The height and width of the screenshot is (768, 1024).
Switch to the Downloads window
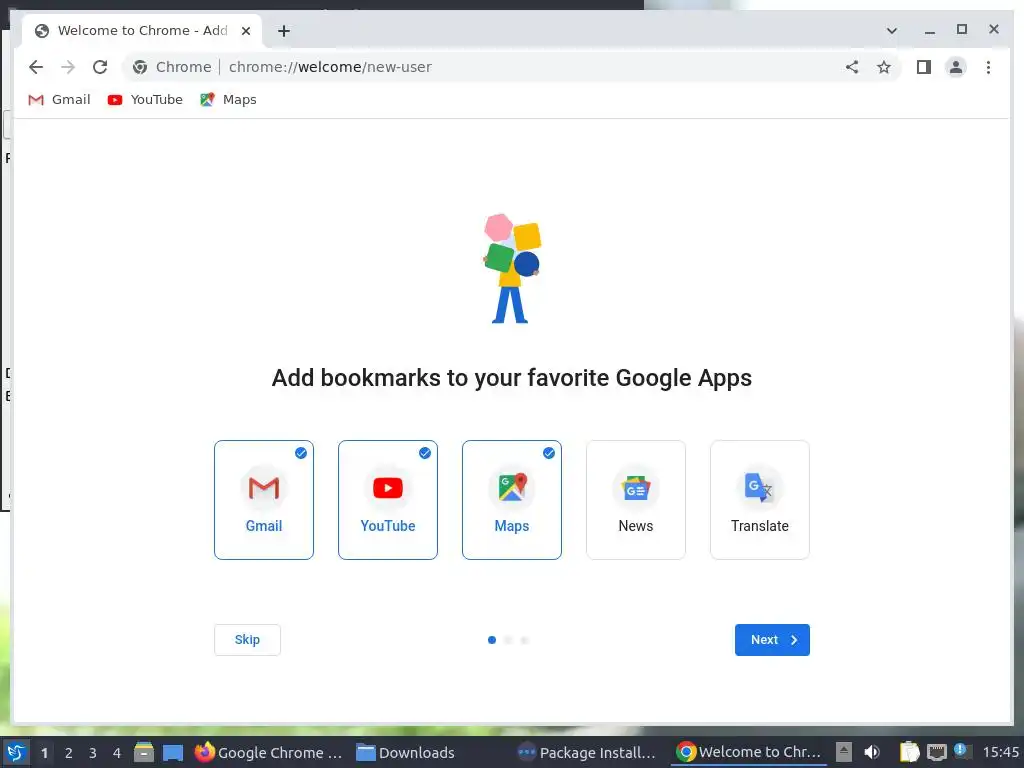pyautogui.click(x=406, y=752)
